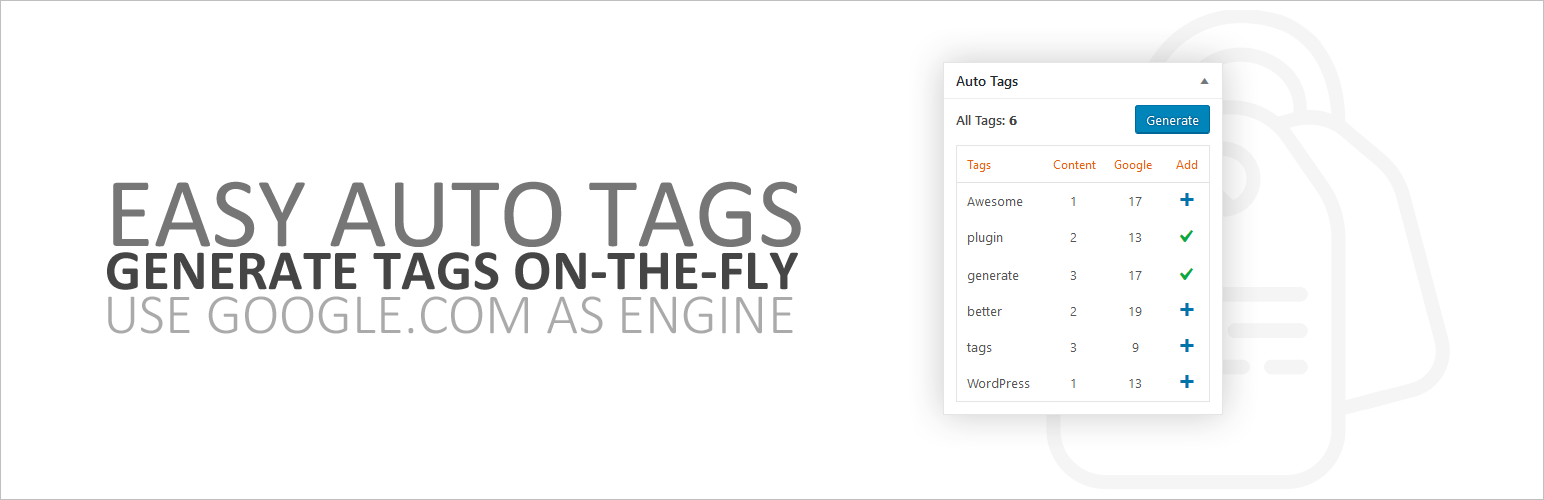
Task: Click the All Tags count label
Action: pyautogui.click(x=986, y=121)
